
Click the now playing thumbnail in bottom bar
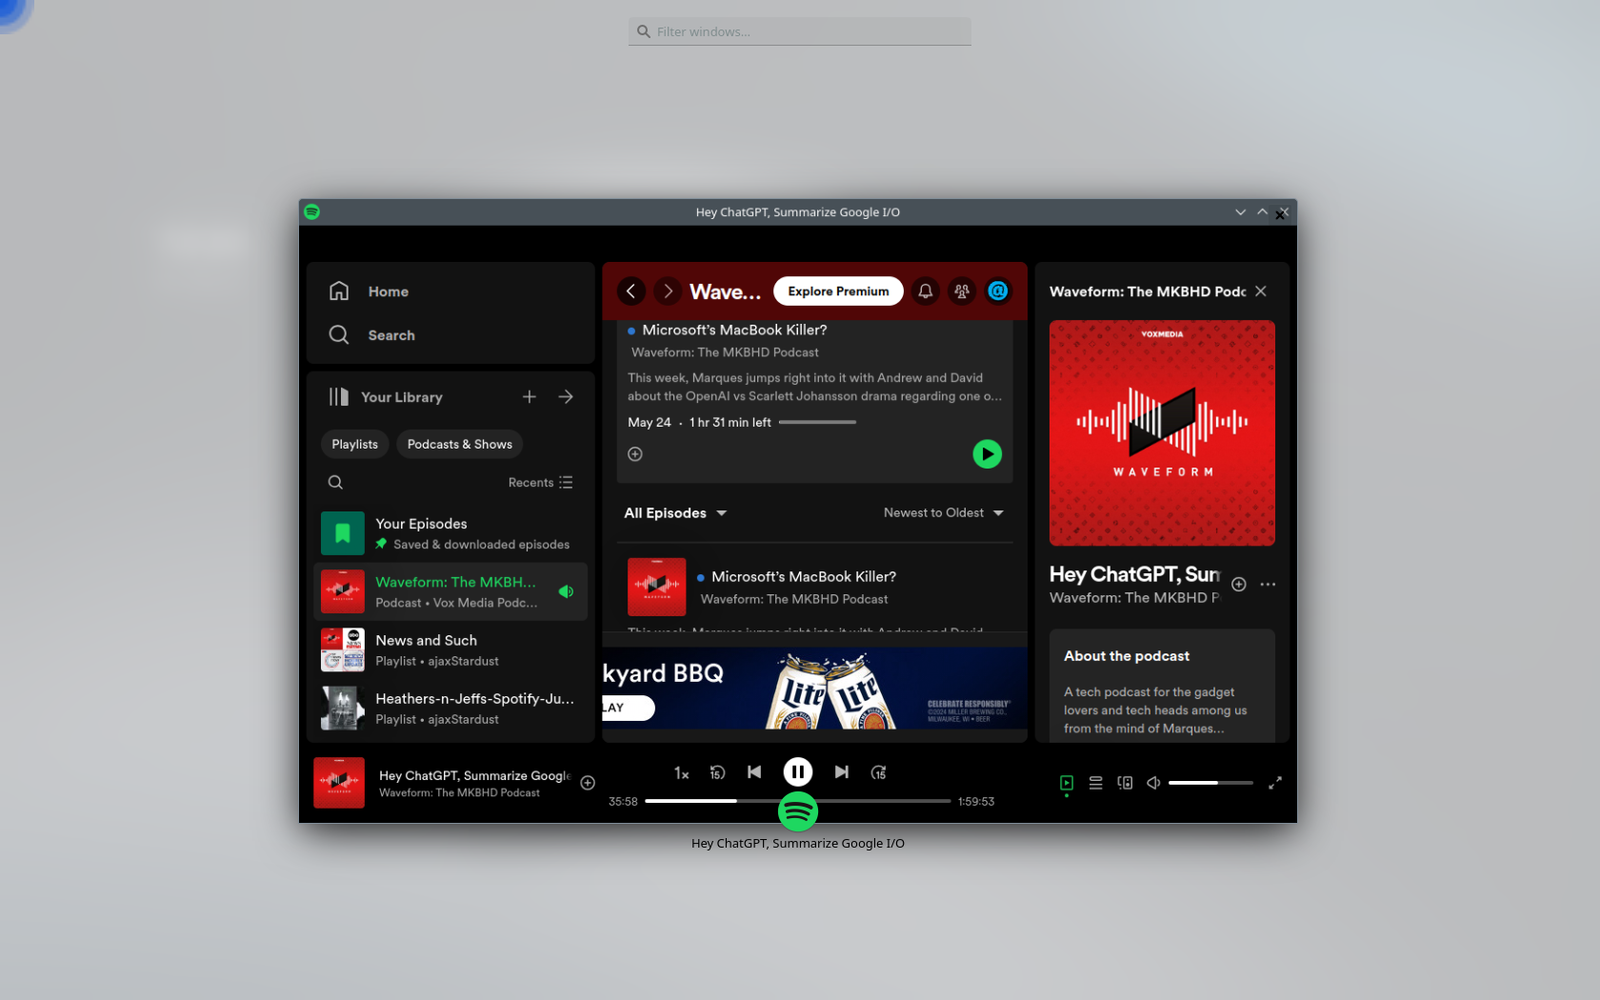[x=339, y=783]
